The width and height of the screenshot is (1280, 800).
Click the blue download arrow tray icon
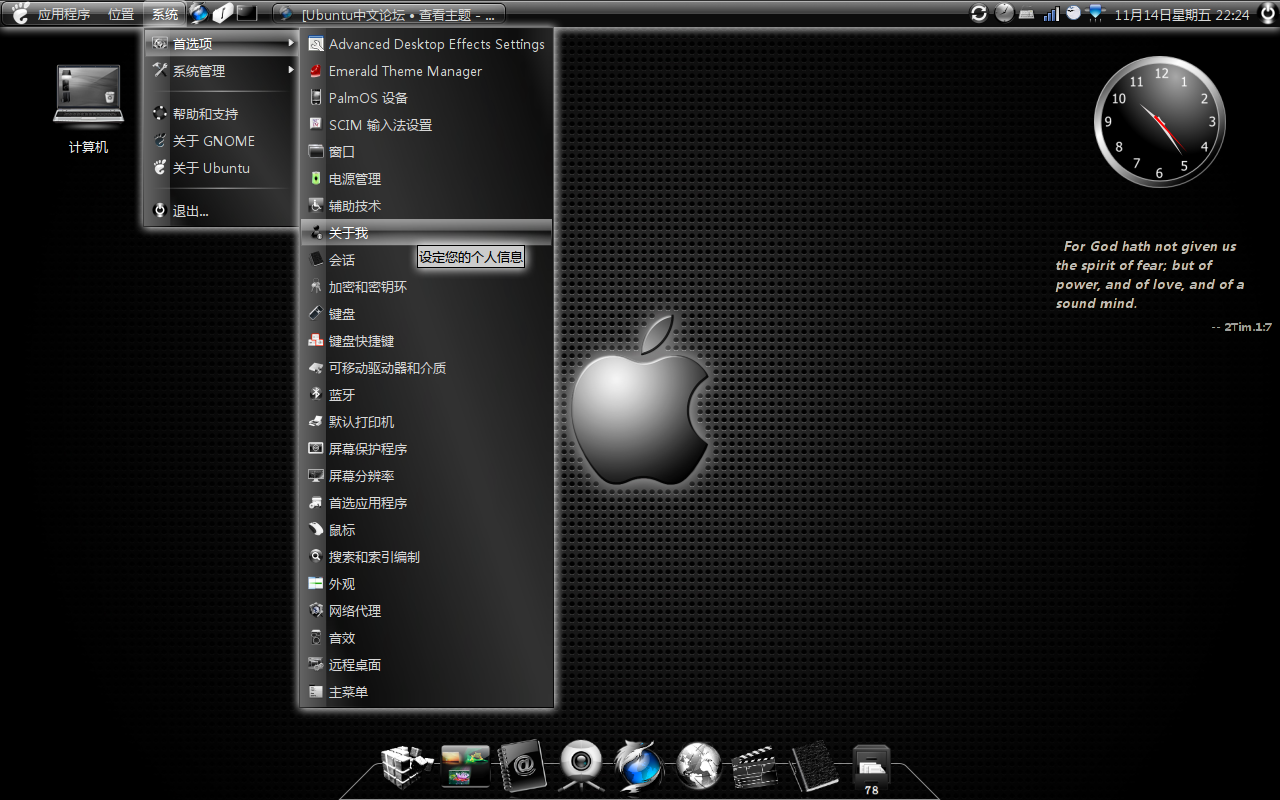click(1096, 14)
